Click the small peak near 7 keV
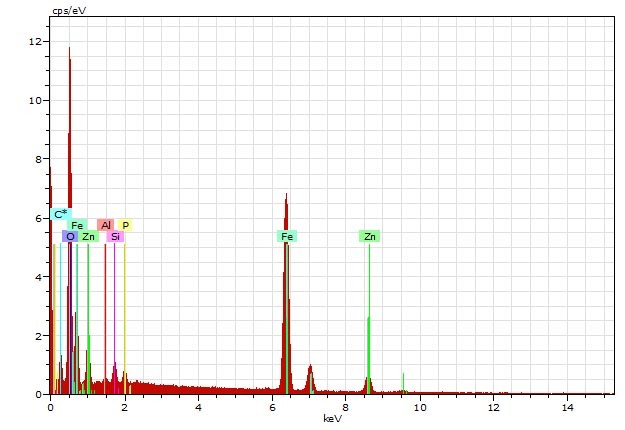625x430 pixels. [x=310, y=368]
